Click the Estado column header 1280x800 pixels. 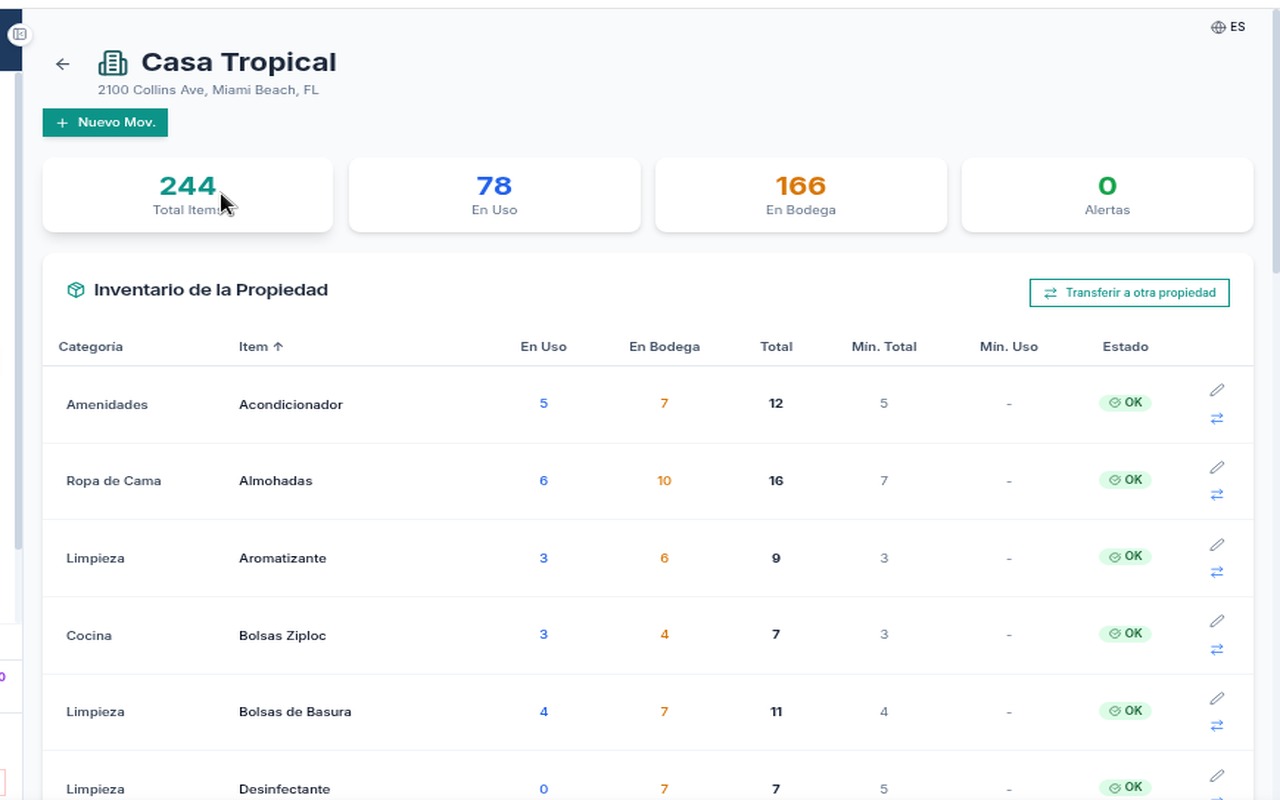(x=1125, y=347)
